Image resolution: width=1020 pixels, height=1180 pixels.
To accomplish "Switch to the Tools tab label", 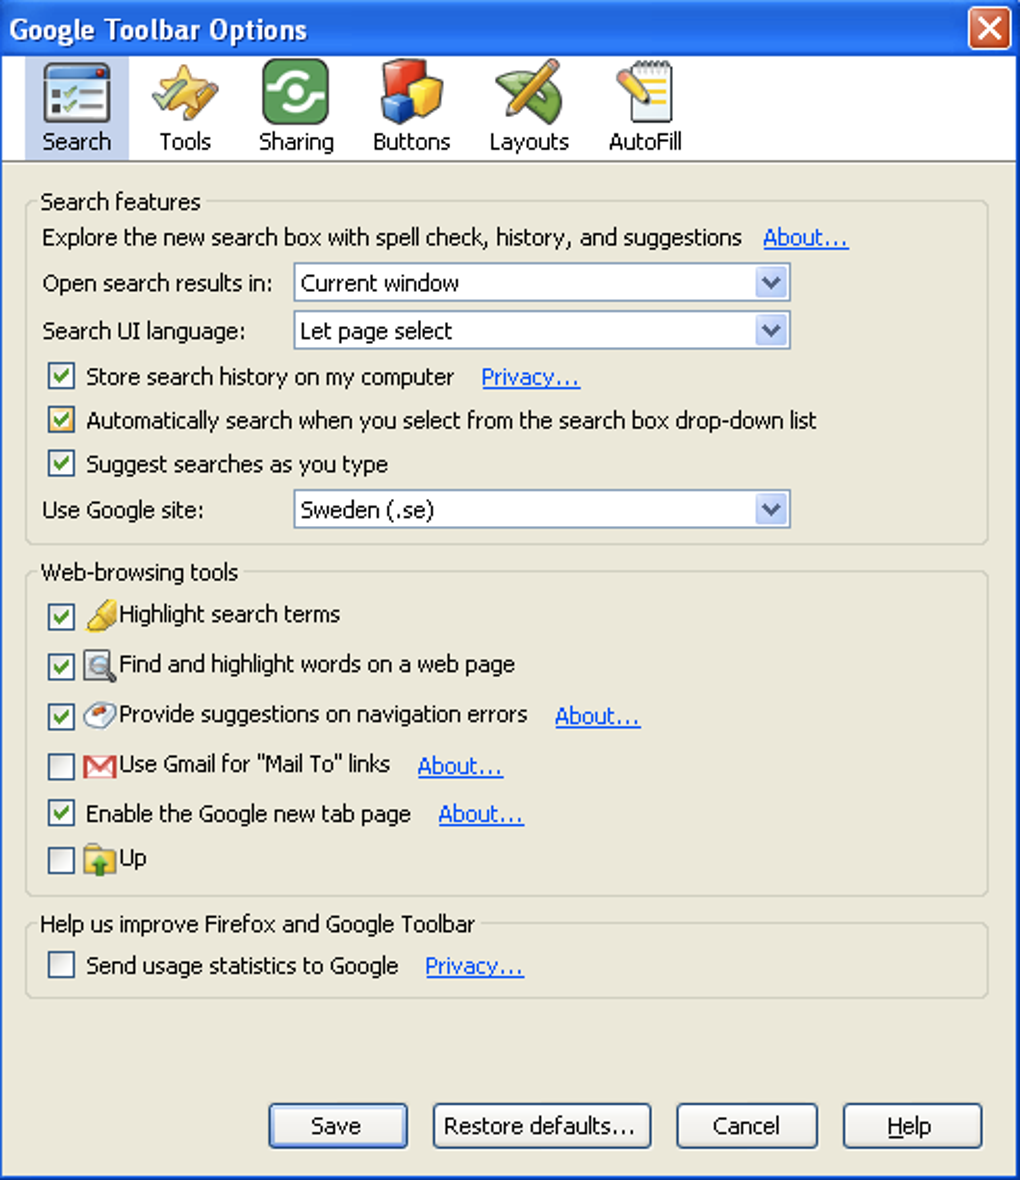I will [184, 141].
